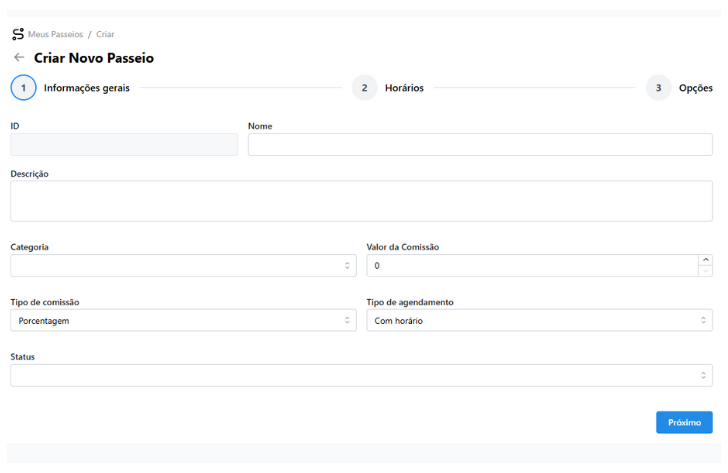
Task: Click inside the Descrição text area
Action: 361,201
